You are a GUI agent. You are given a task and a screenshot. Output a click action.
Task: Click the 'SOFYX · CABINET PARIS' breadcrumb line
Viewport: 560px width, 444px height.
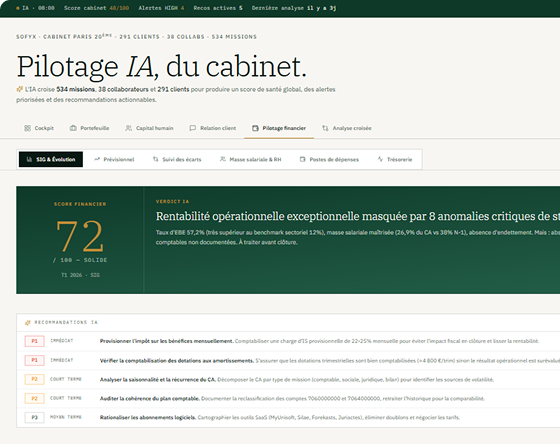point(136,36)
